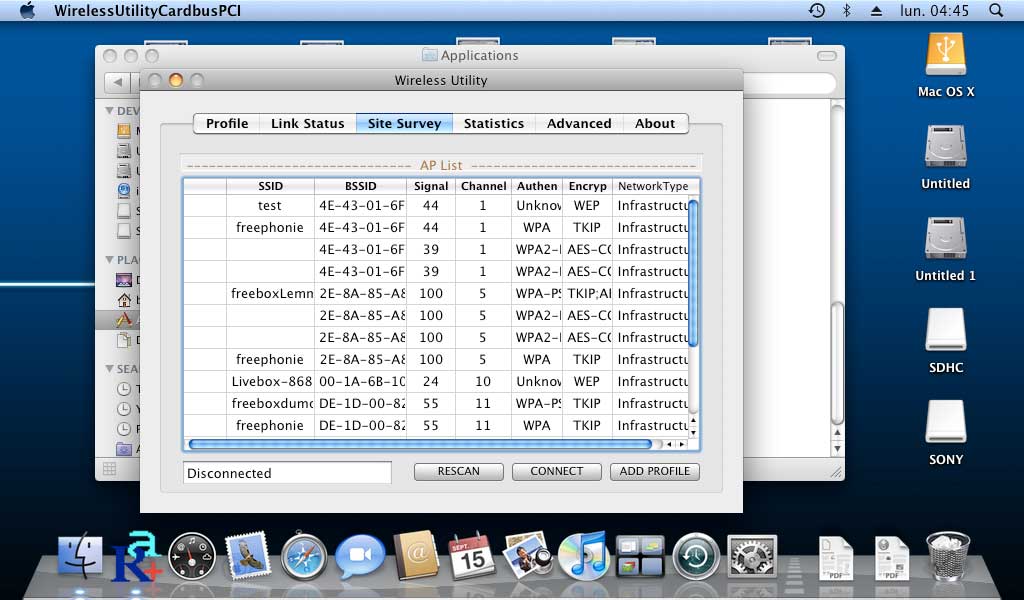Collapse the SEARCH FOR triangle in Finder
1024x600 pixels.
pyautogui.click(x=109, y=369)
